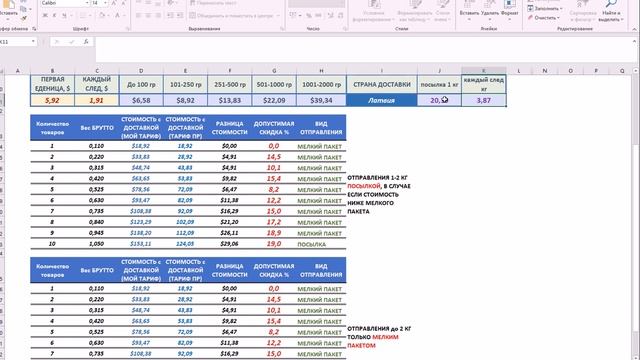This screenshot has height=360, width=640.
Task: Toggle bold formatting (Ж)
Action: point(45,16)
